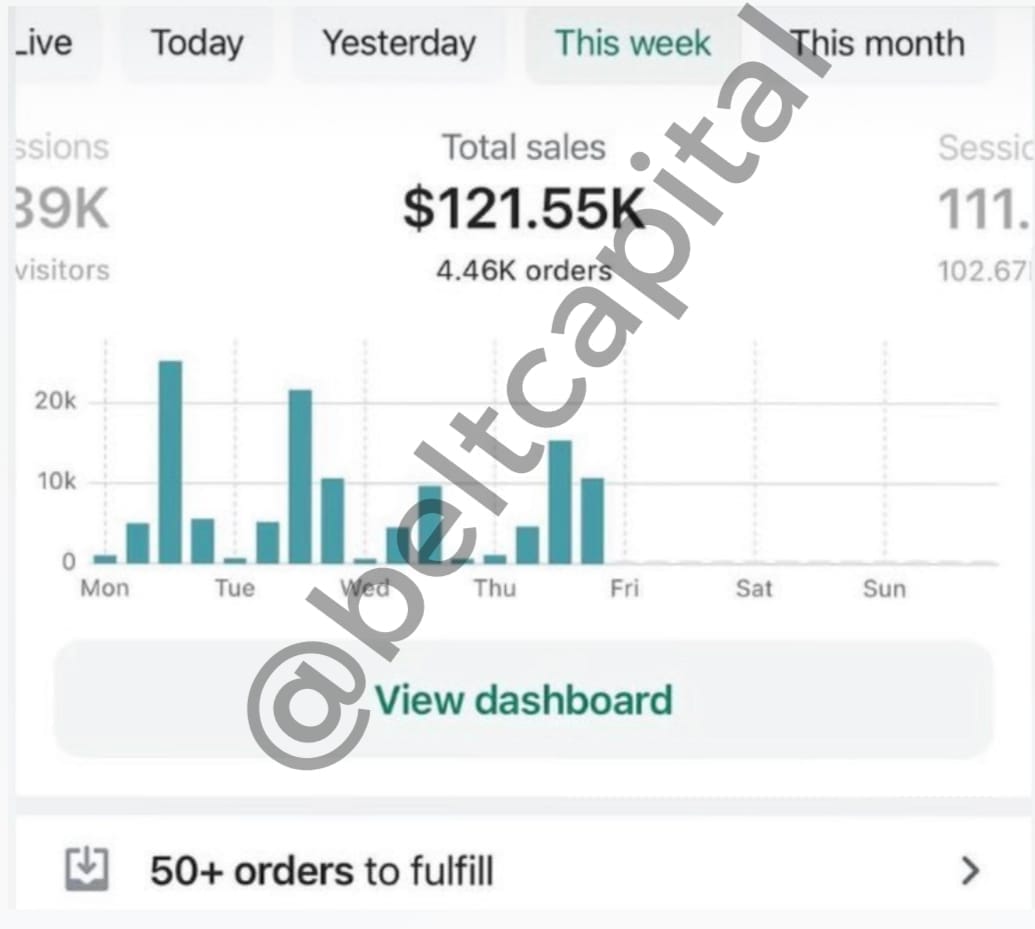1035x929 pixels.
Task: Tap the Sessions card on the right
Action: tap(984, 208)
